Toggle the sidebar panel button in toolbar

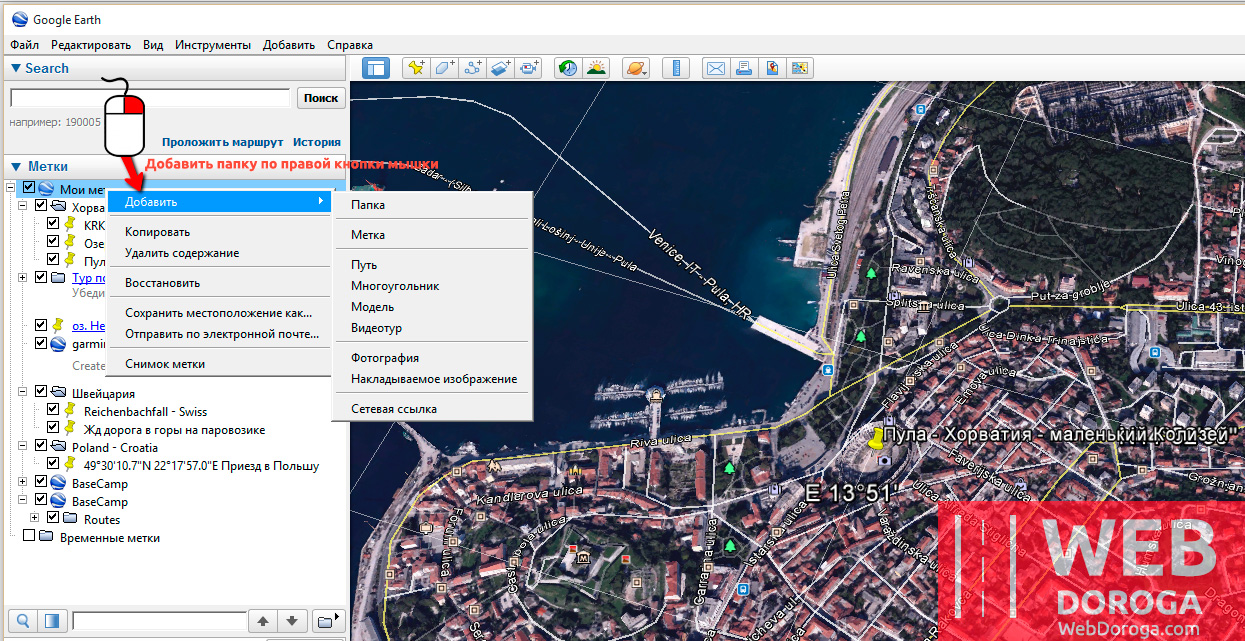click(375, 68)
